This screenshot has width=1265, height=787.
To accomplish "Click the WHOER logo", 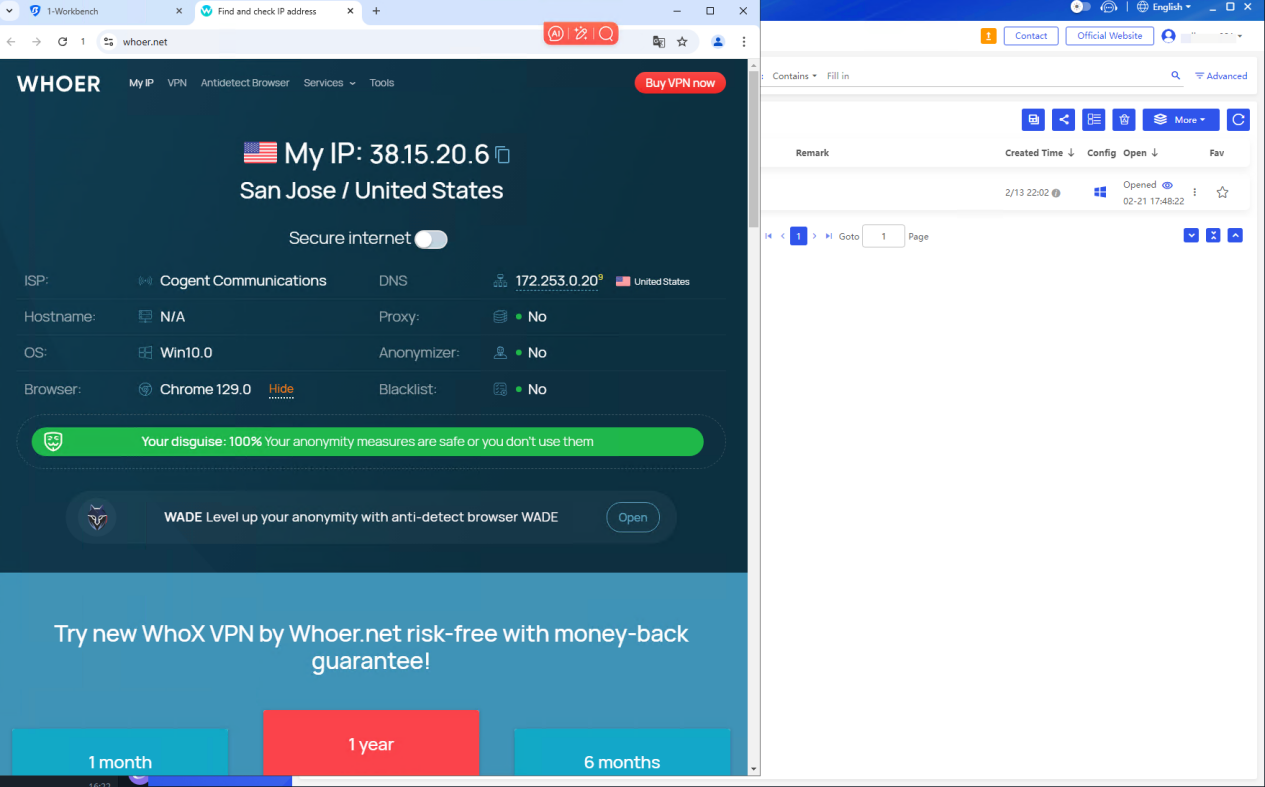I will [59, 84].
